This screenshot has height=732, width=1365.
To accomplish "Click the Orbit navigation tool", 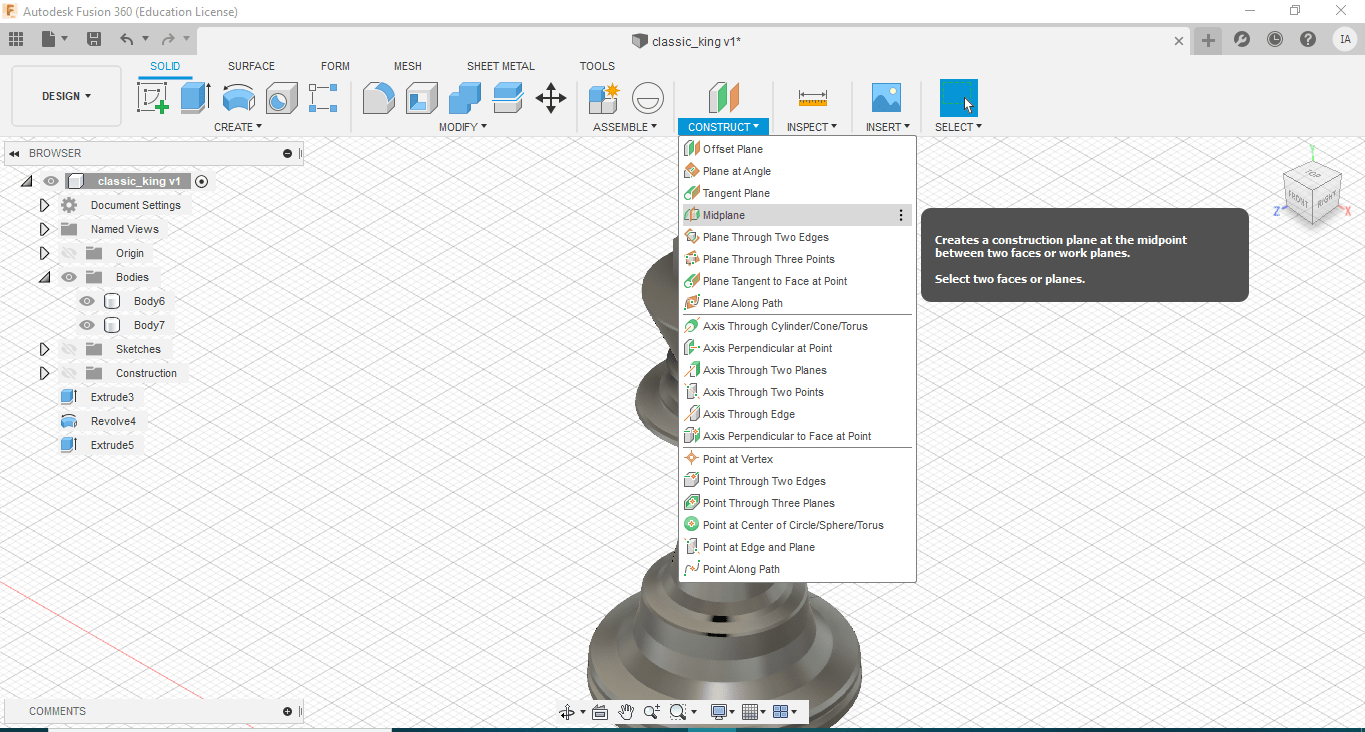I will point(567,712).
